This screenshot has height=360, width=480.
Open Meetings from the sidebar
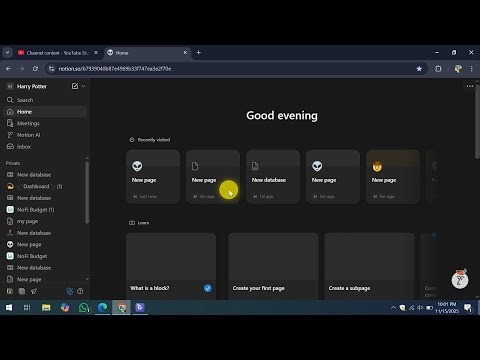(45, 123)
